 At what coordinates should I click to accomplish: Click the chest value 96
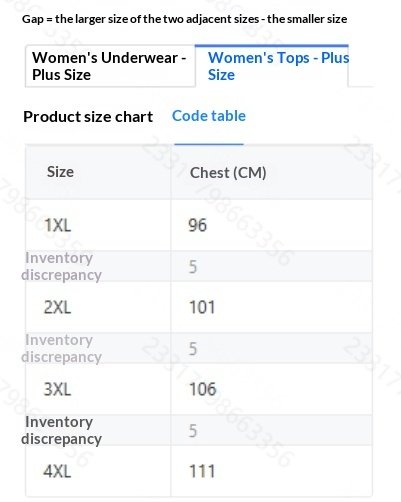(197, 225)
